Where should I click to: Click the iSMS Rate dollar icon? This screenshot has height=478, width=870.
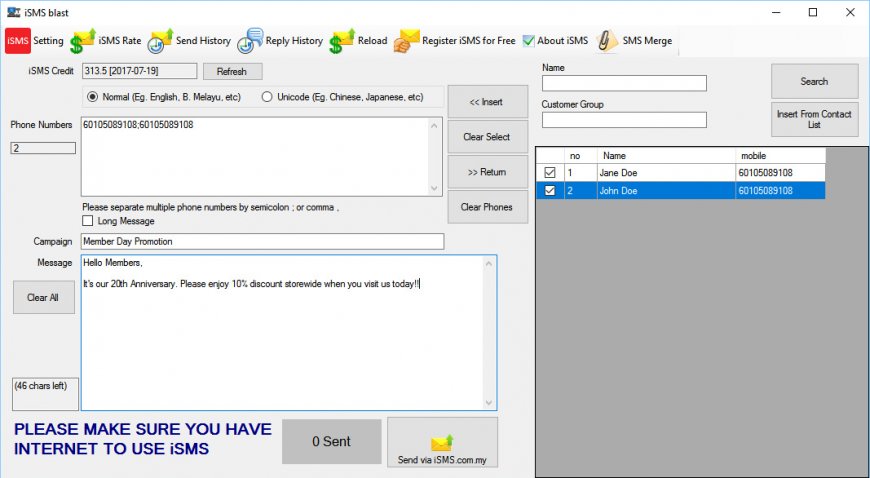[83, 41]
